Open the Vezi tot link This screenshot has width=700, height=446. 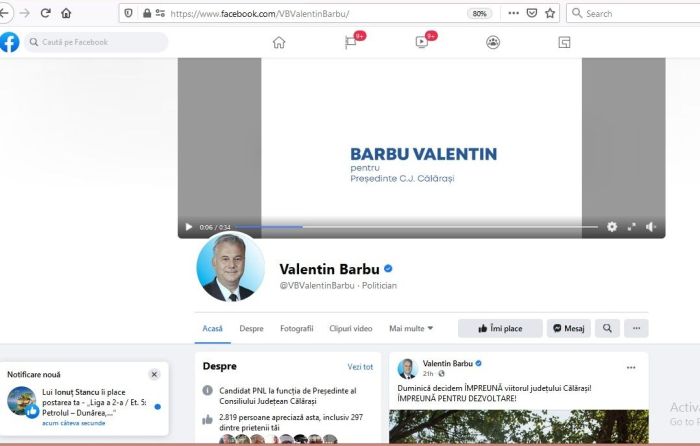point(360,367)
